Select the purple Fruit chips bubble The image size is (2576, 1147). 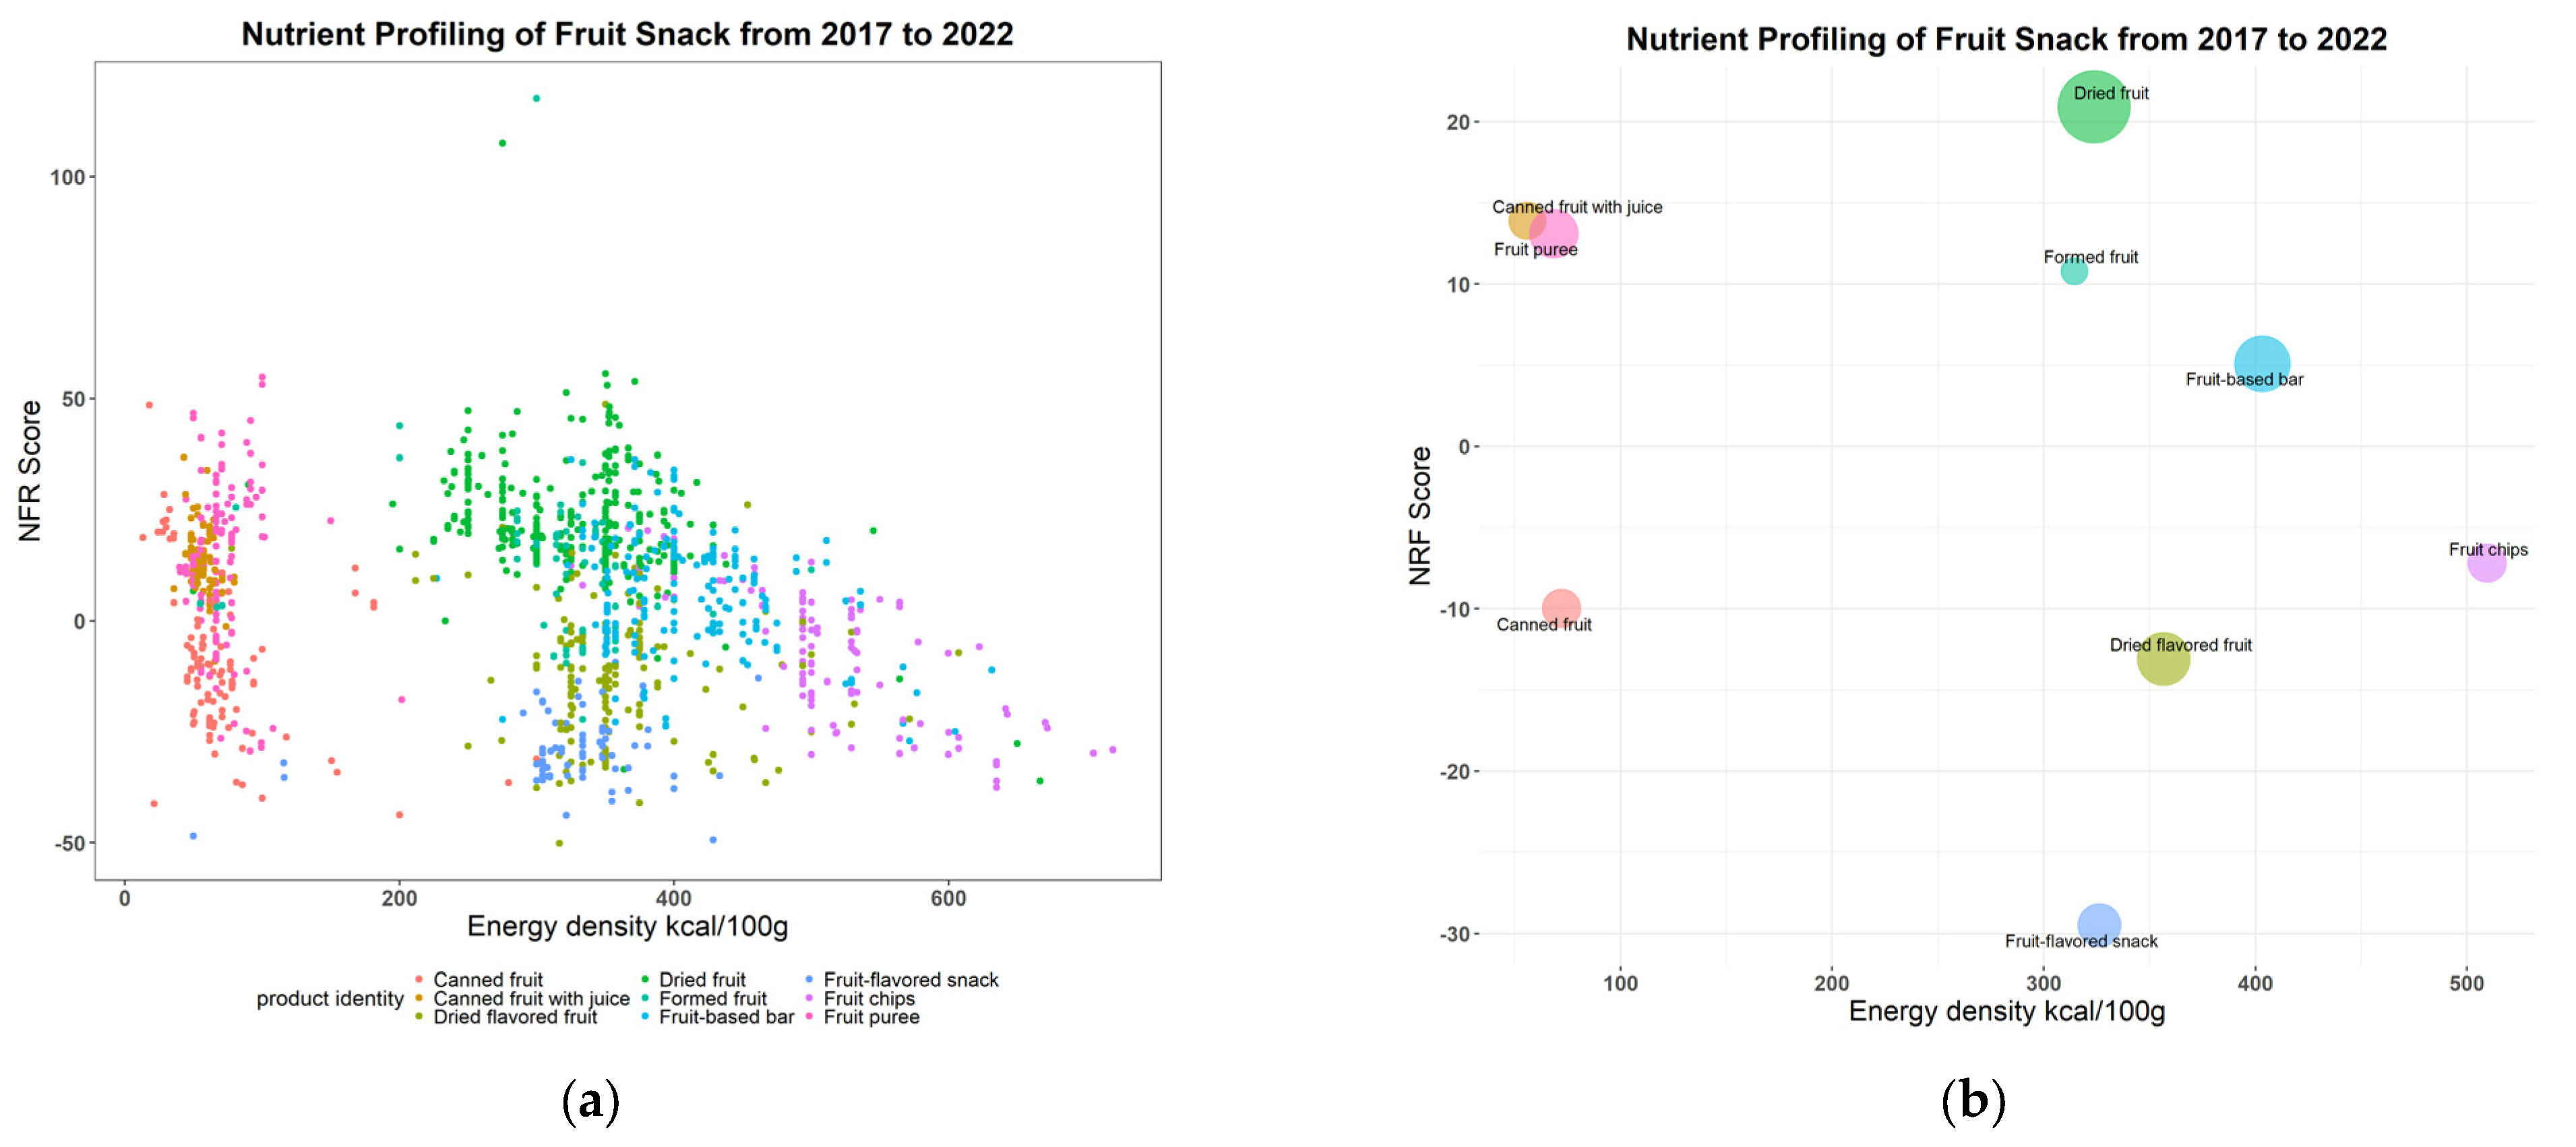click(x=2489, y=566)
